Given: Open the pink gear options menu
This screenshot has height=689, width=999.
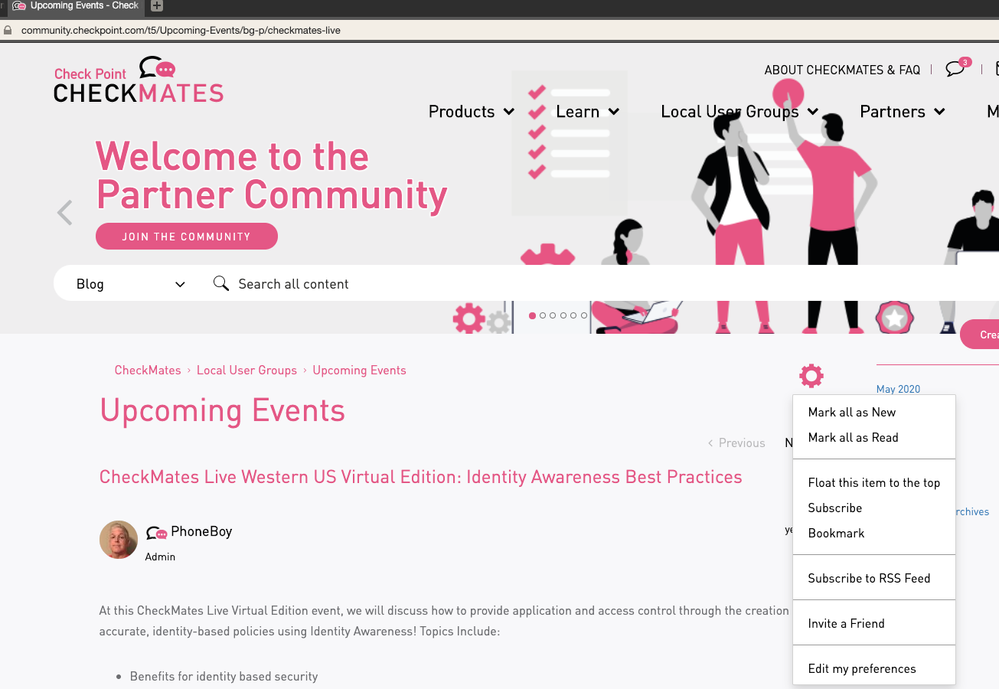Looking at the screenshot, I should (x=811, y=375).
